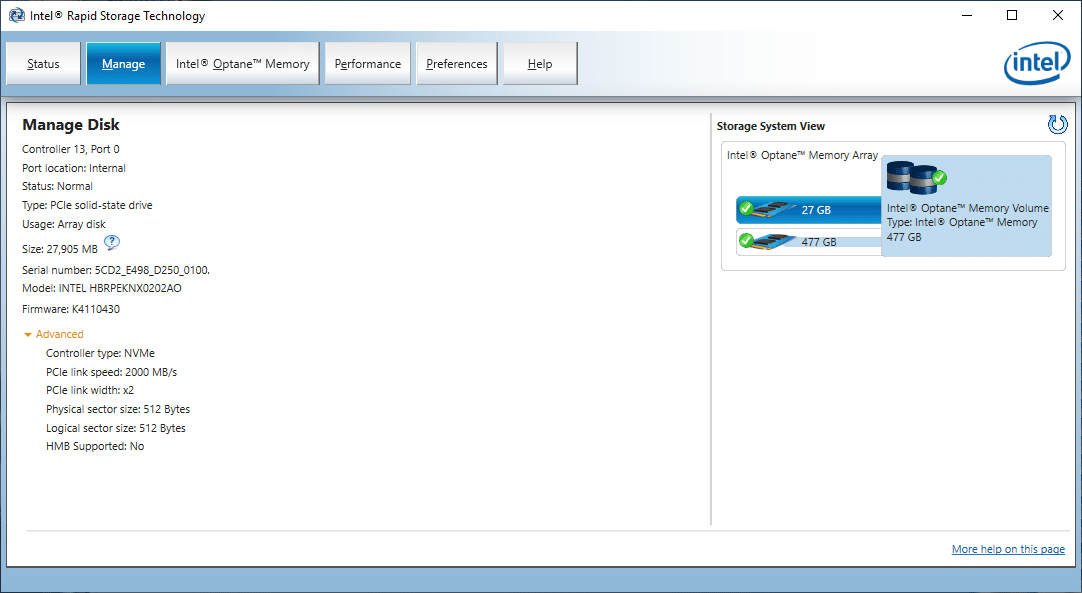Click the Rapid Storage Technology title bar icon
Viewport: 1082px width, 593px height.
click(x=17, y=15)
